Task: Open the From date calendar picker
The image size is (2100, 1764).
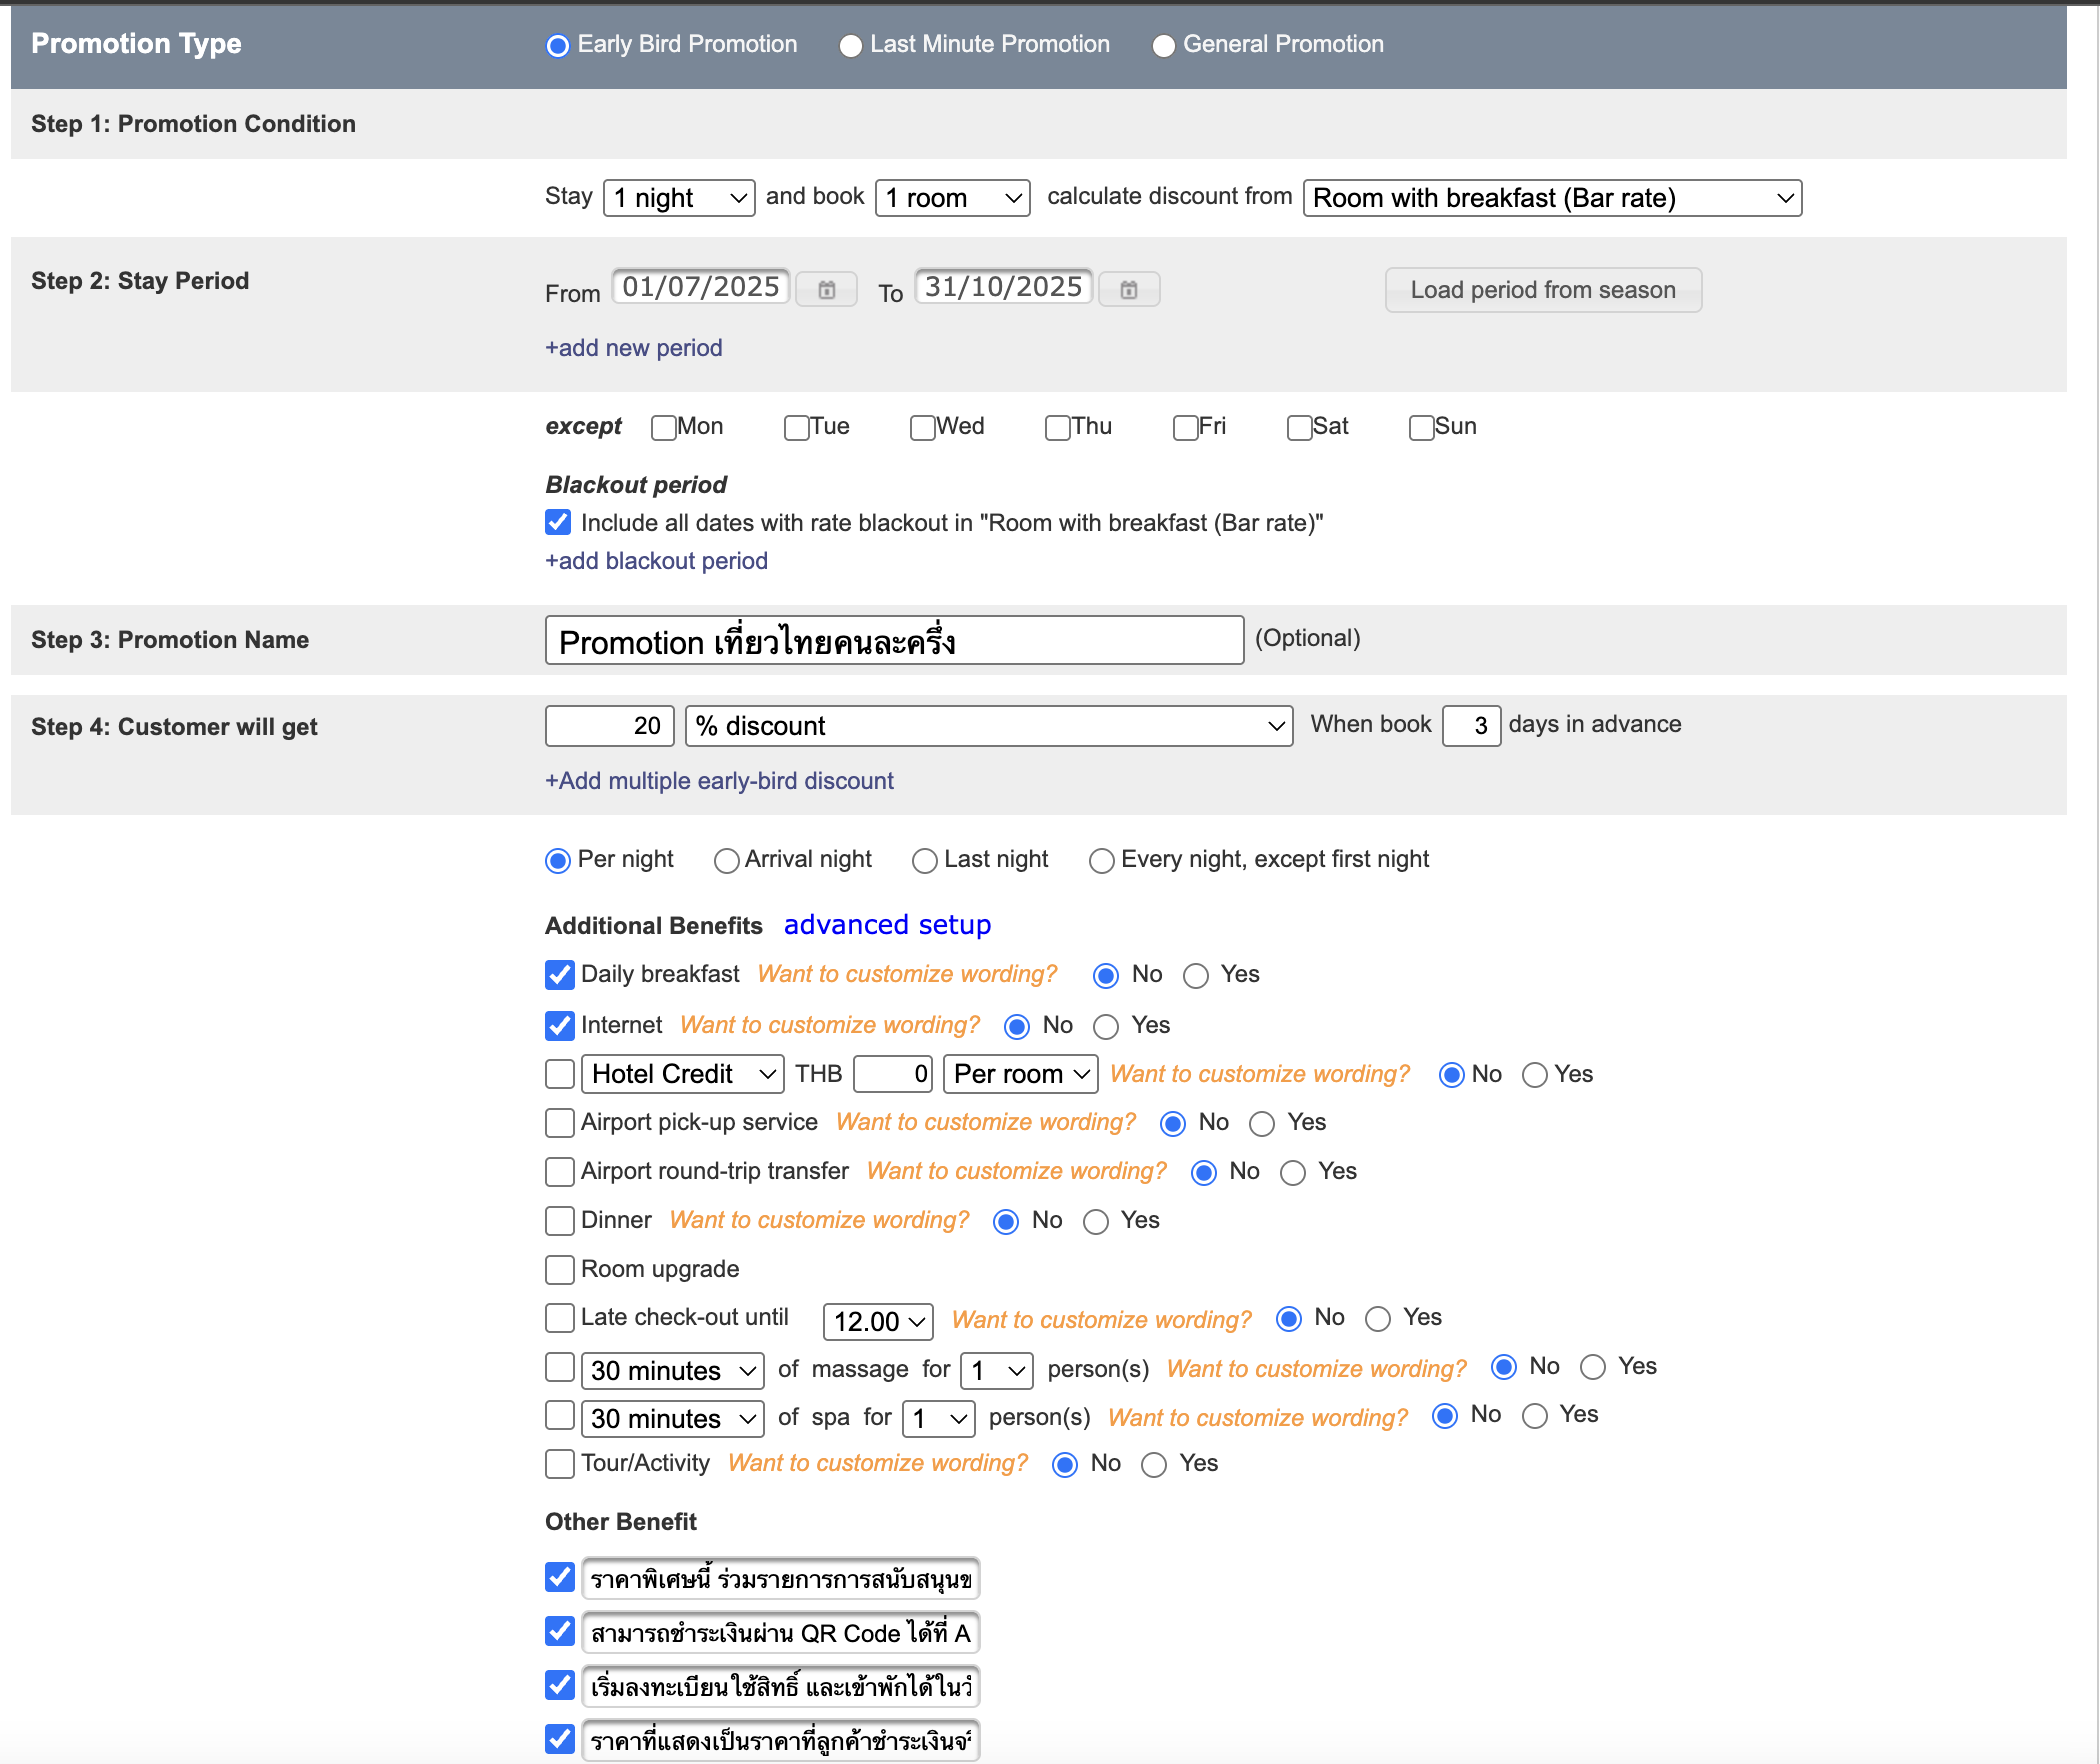Action: (826, 290)
